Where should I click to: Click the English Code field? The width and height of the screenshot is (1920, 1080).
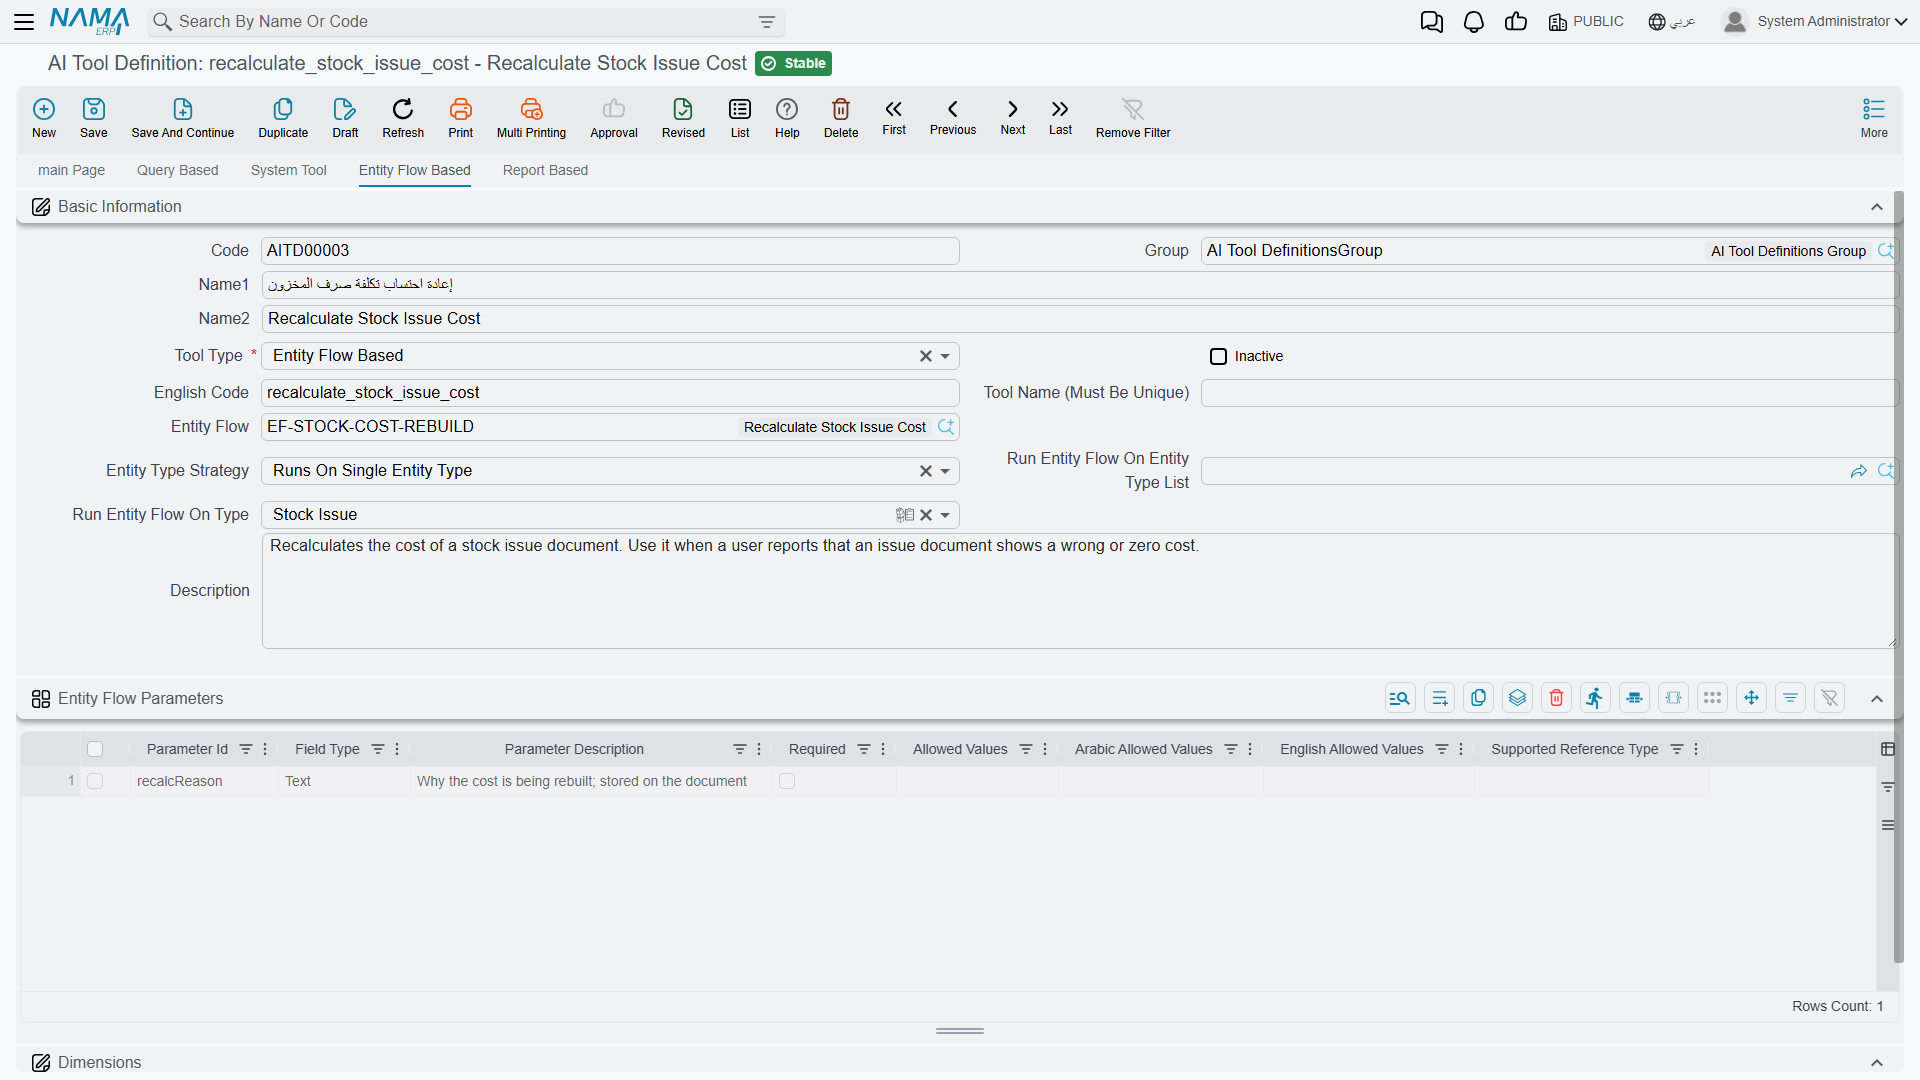(x=610, y=393)
